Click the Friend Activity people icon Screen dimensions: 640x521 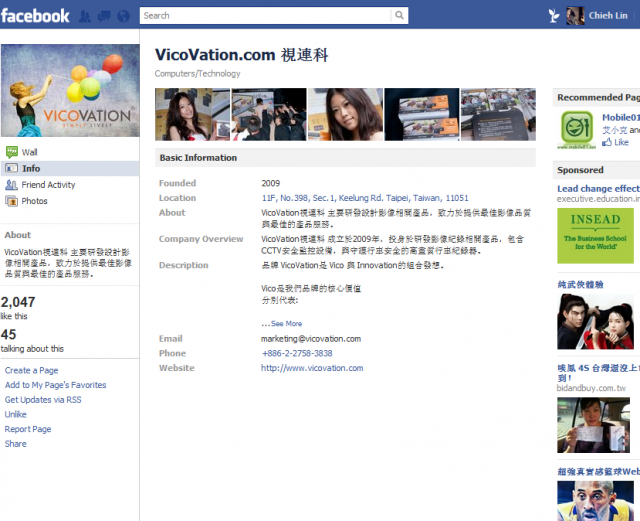point(11,185)
